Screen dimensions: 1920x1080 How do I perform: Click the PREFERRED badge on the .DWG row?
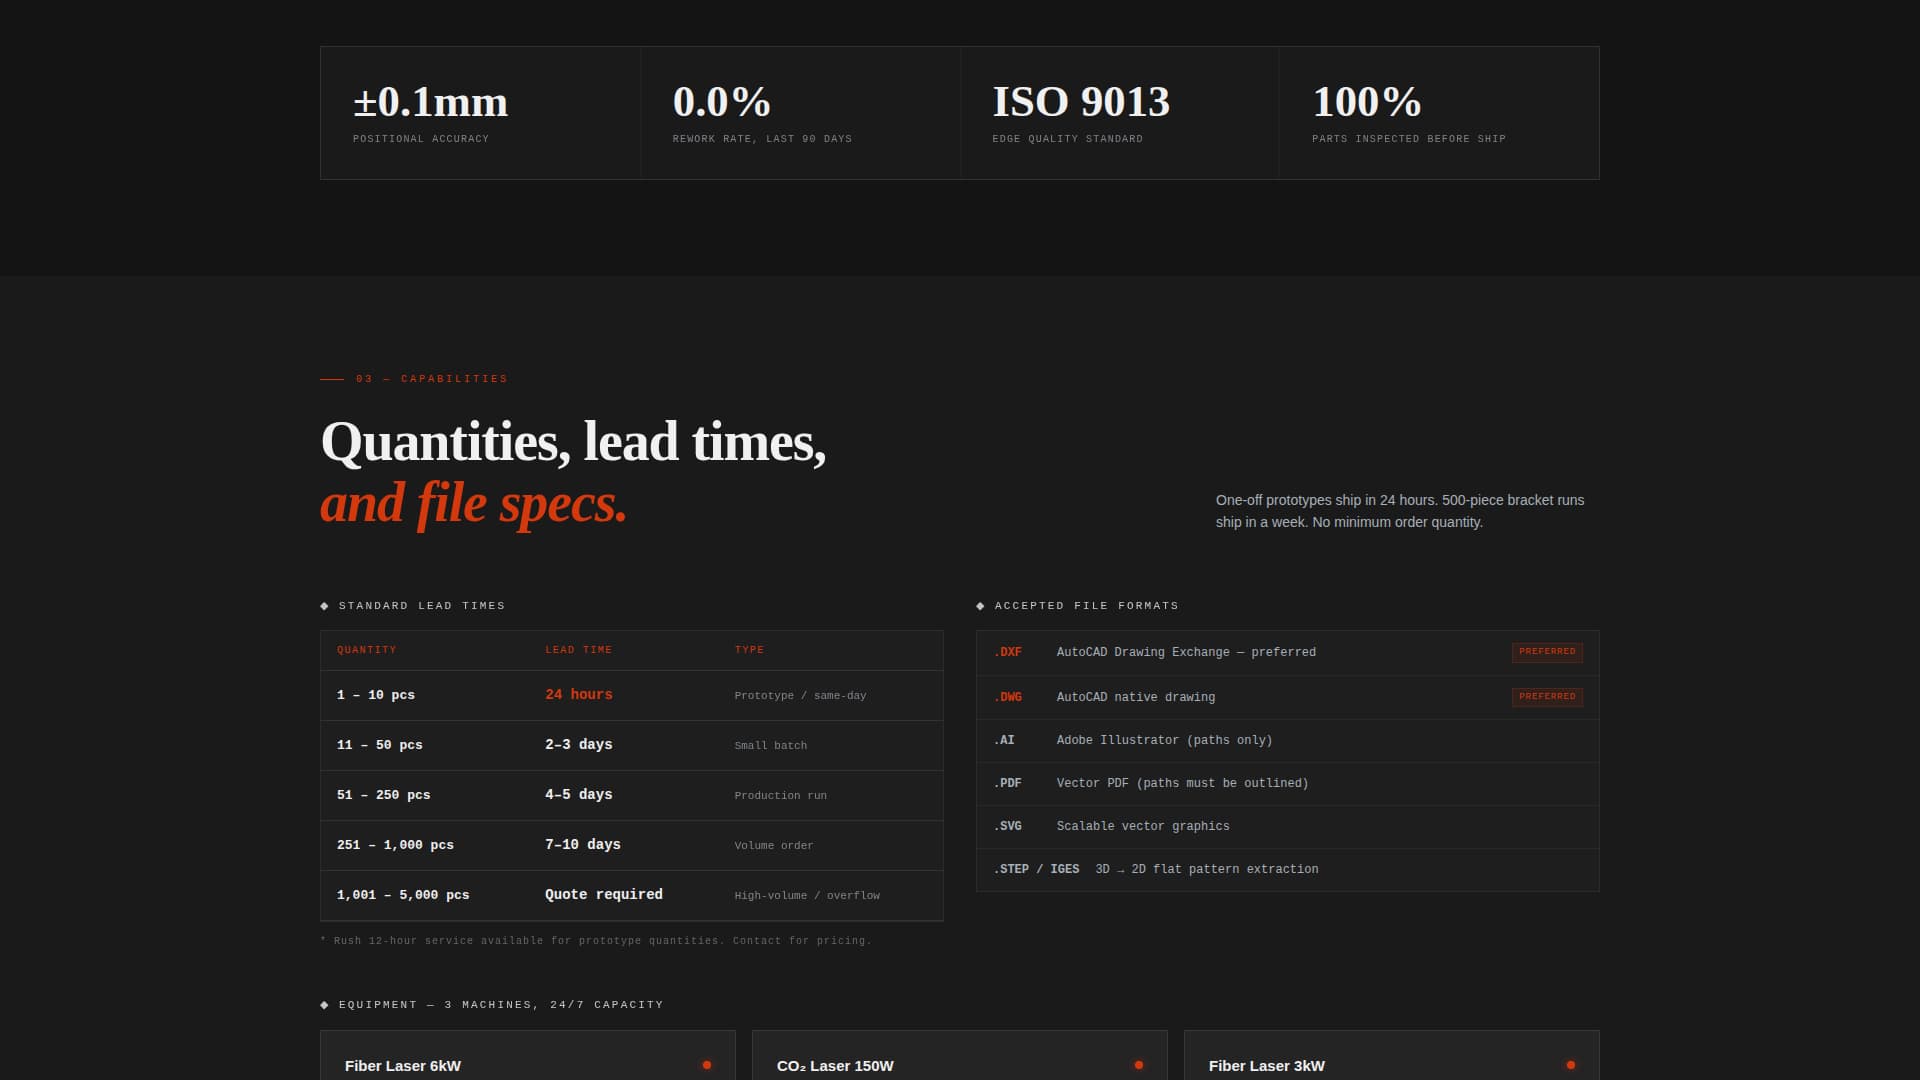click(1547, 697)
